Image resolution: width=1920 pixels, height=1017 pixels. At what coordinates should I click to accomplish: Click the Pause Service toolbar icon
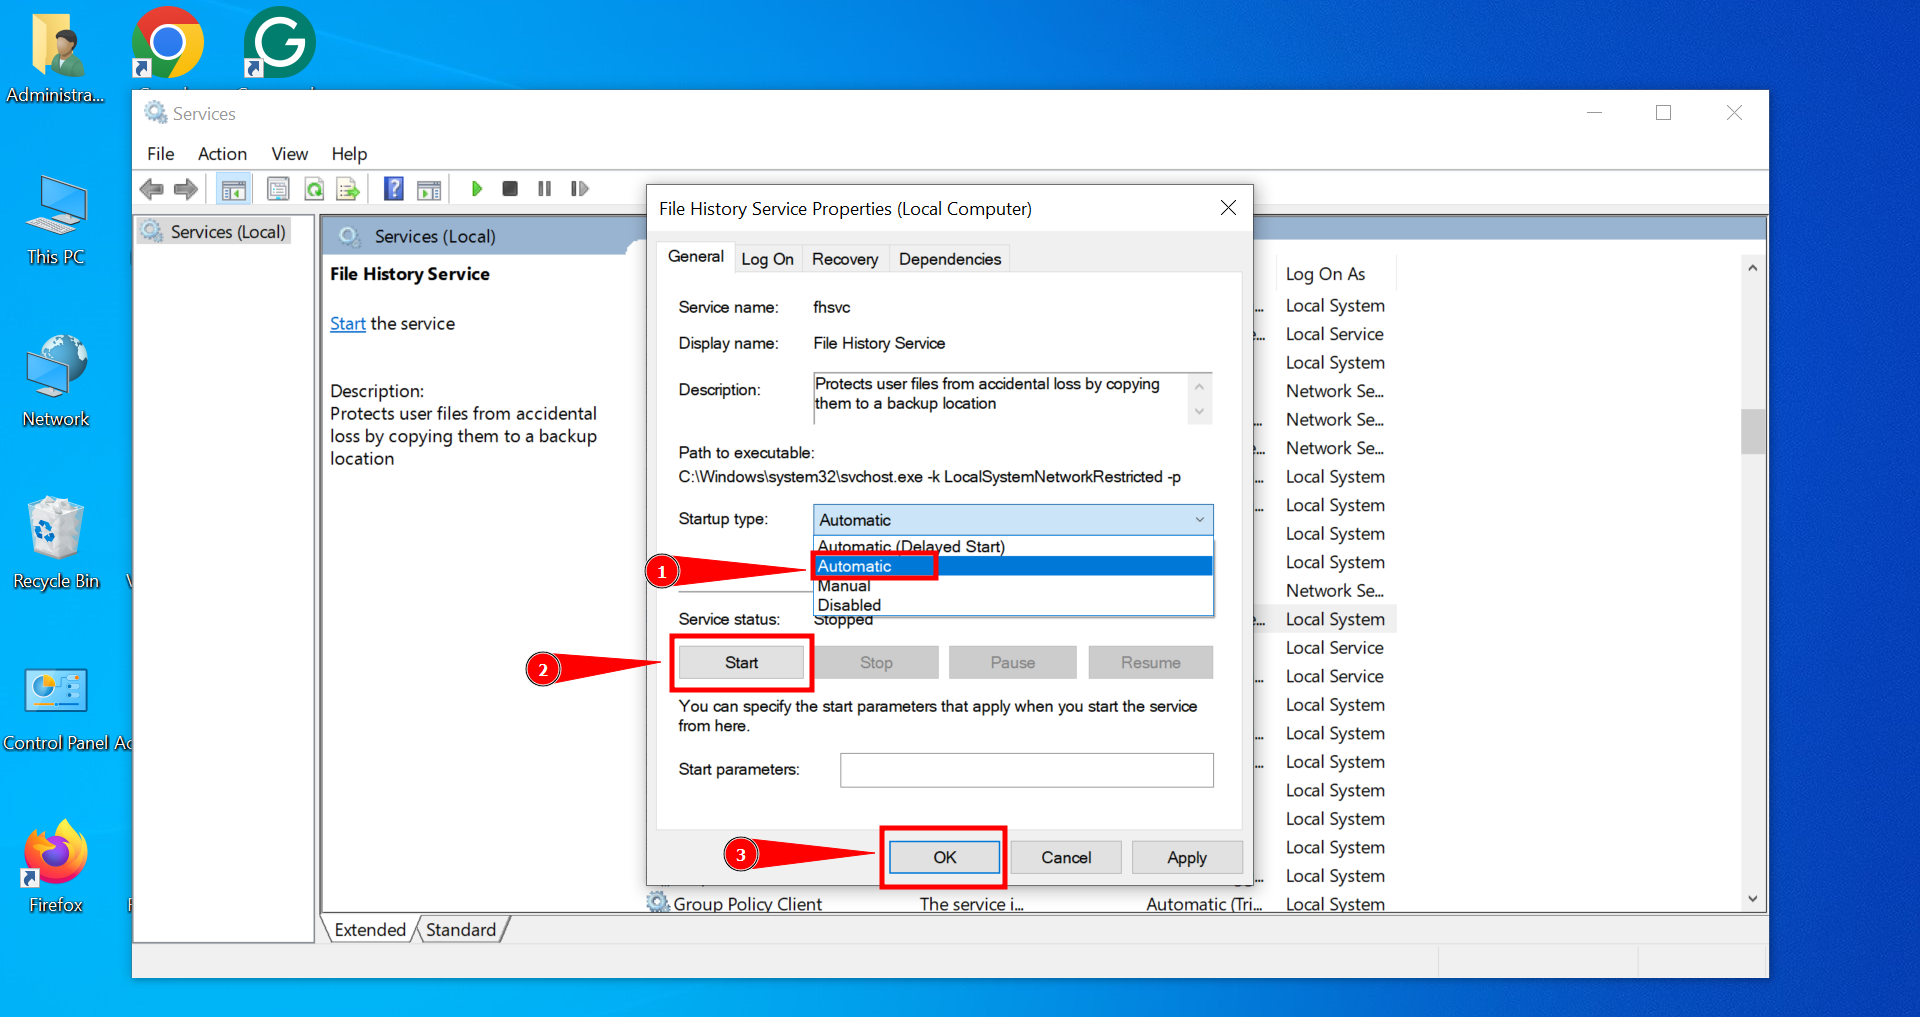tap(544, 189)
